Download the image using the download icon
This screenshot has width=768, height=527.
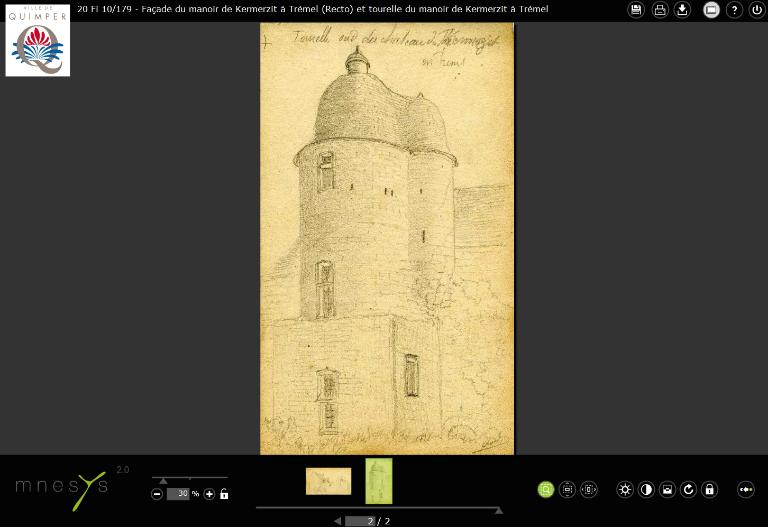[x=682, y=10]
